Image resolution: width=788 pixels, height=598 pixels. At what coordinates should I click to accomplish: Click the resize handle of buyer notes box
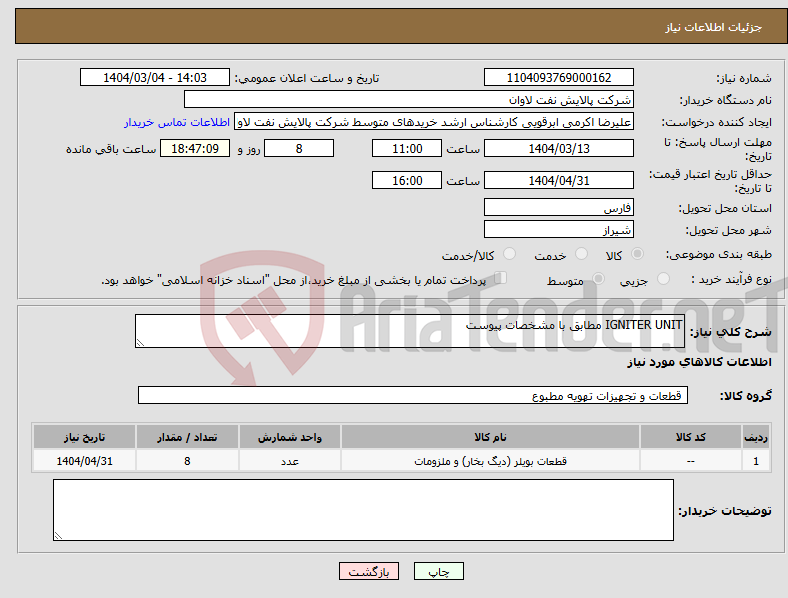[58, 536]
